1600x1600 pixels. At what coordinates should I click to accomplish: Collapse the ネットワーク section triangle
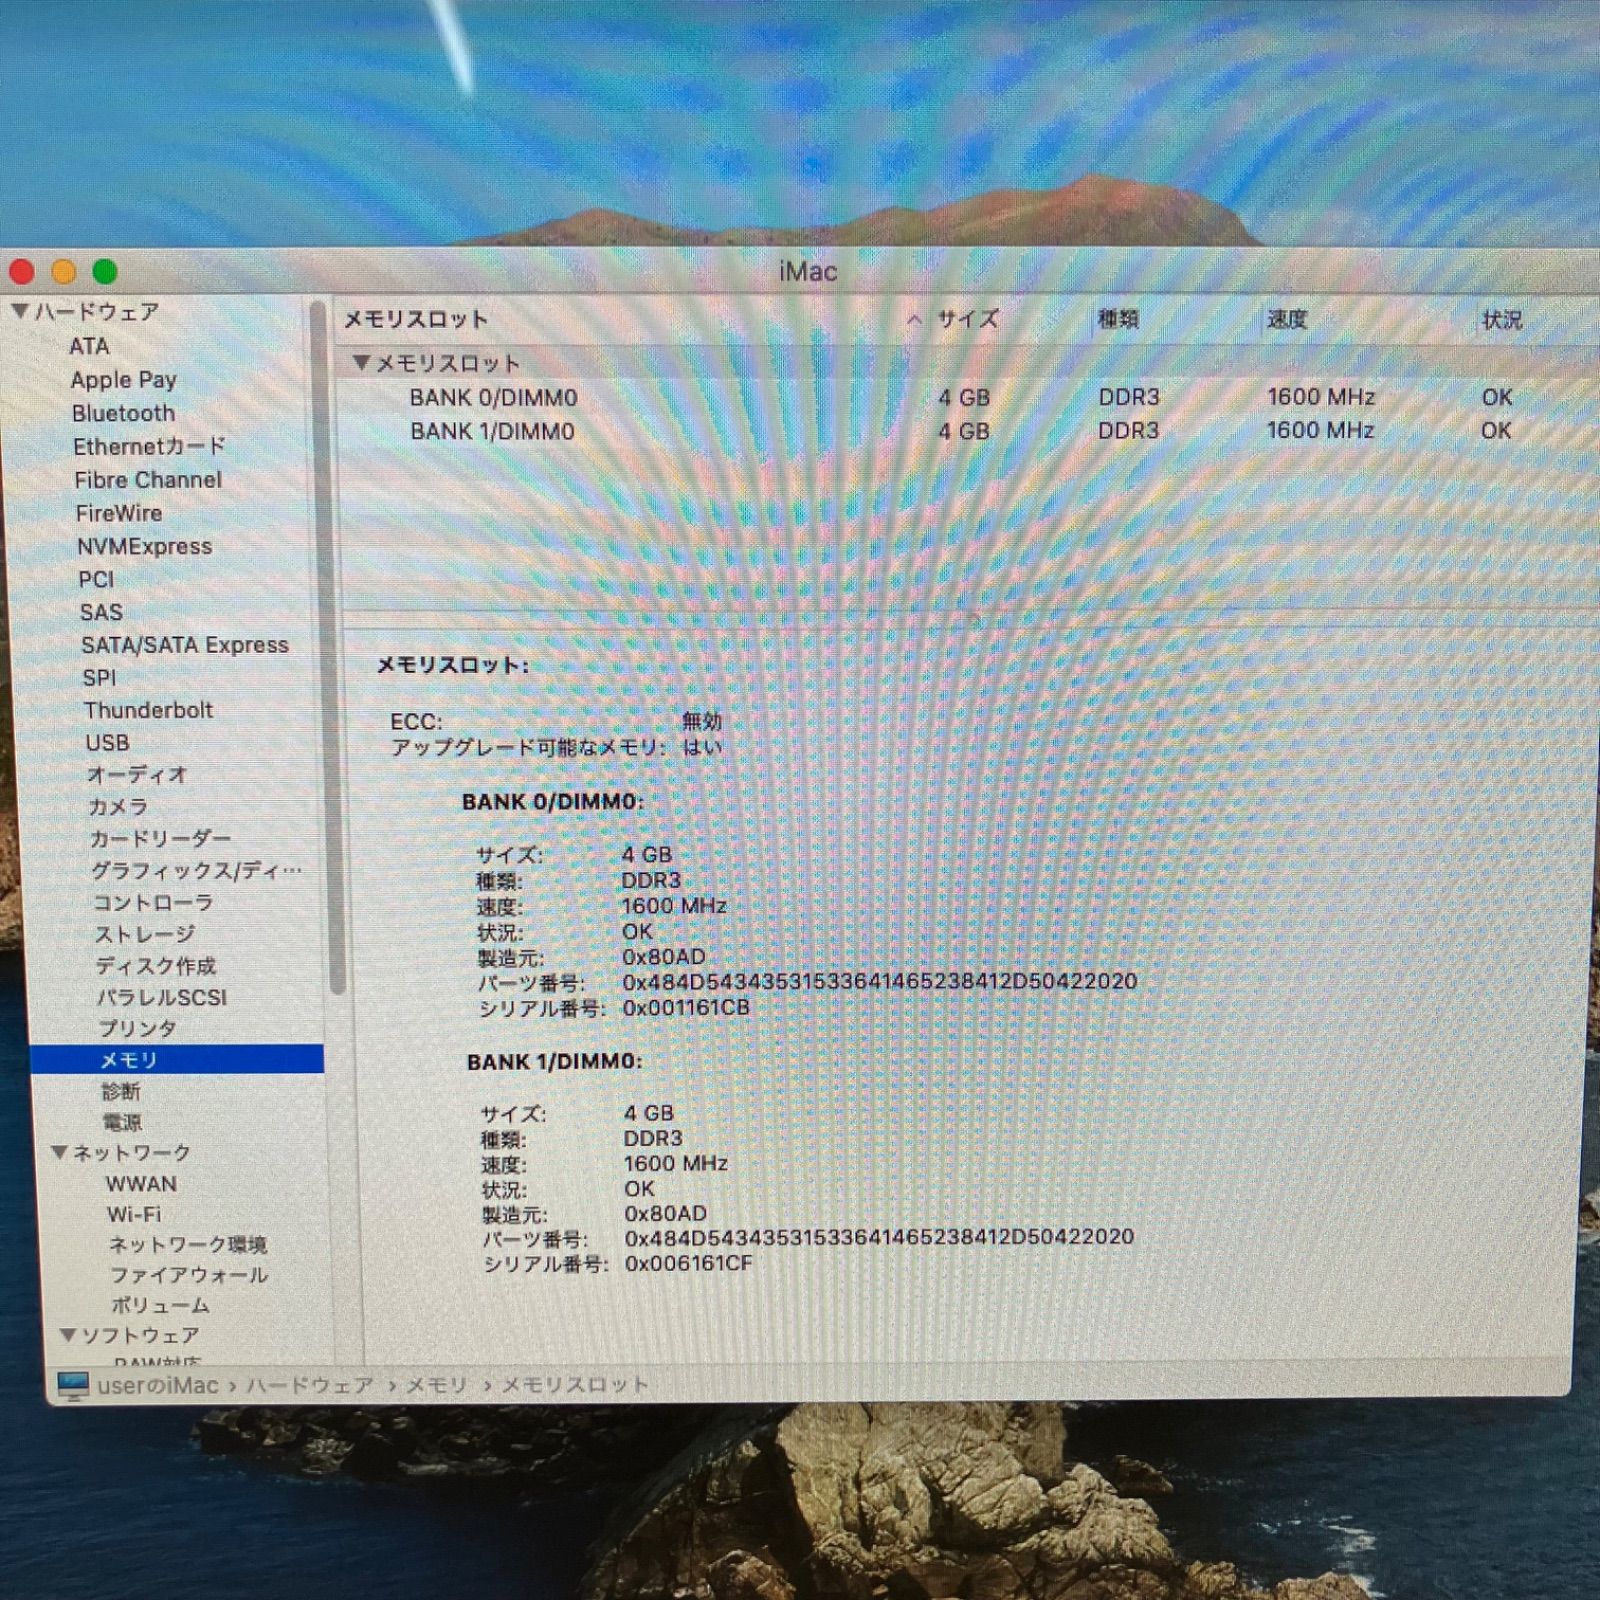tap(60, 1152)
